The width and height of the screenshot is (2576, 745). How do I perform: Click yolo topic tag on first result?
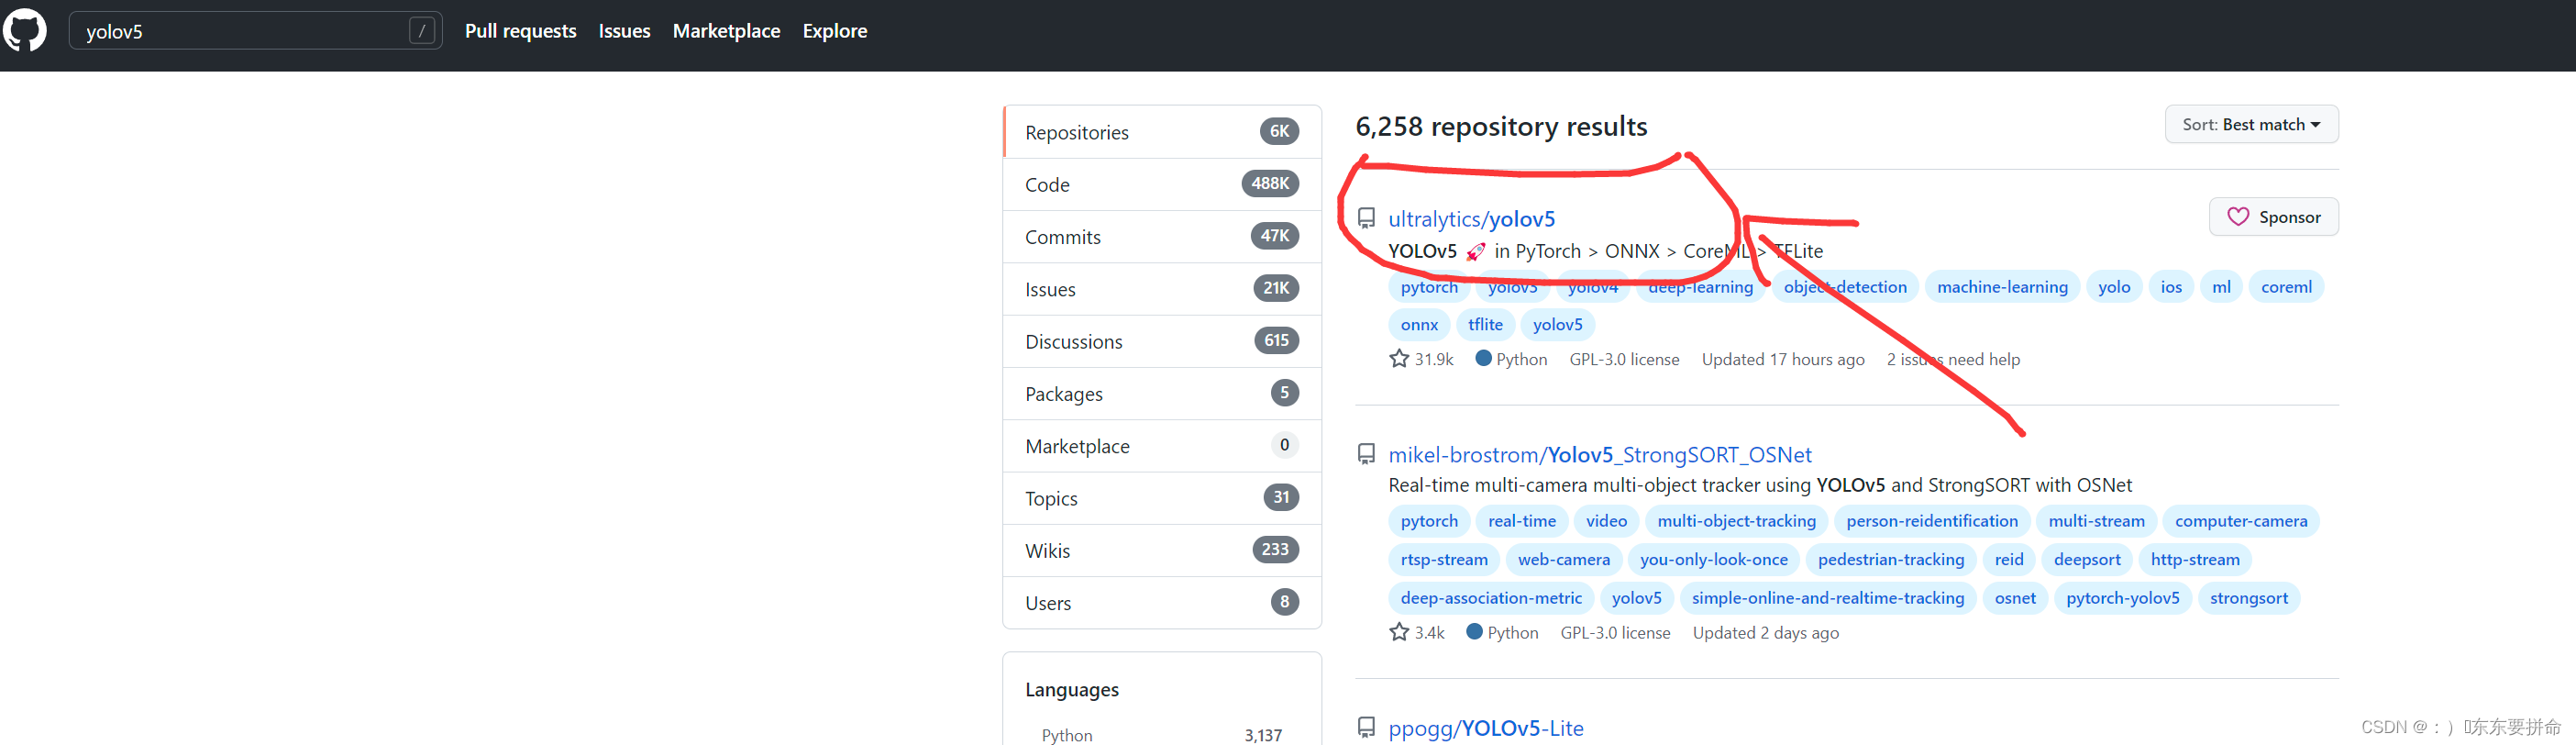[2114, 287]
